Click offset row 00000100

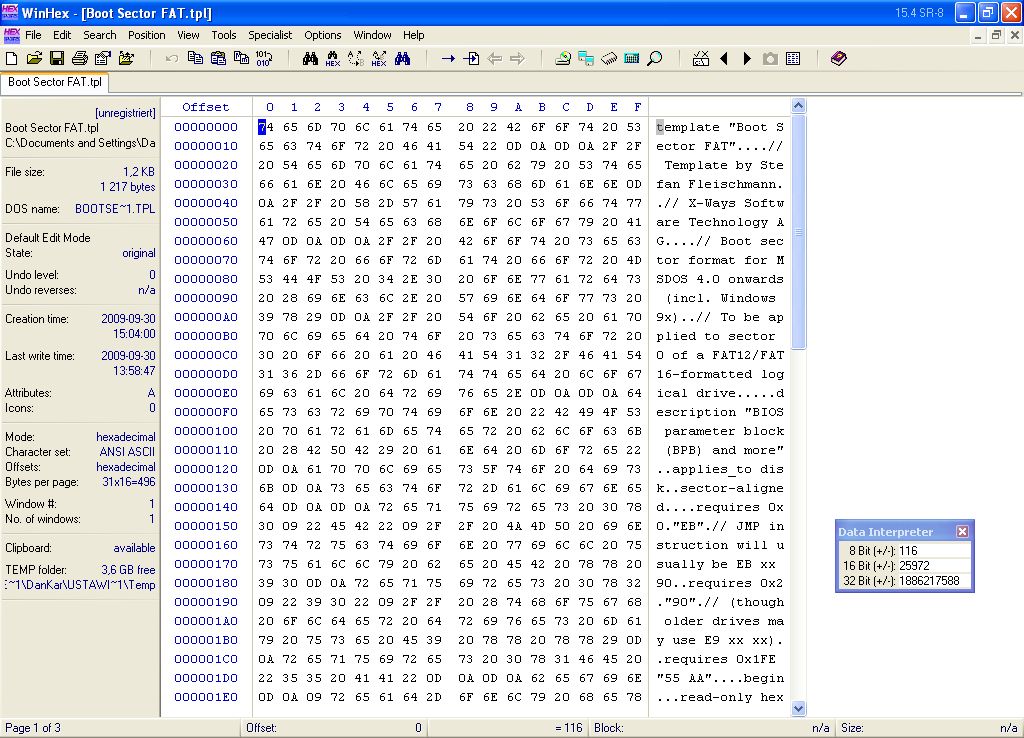(206, 431)
